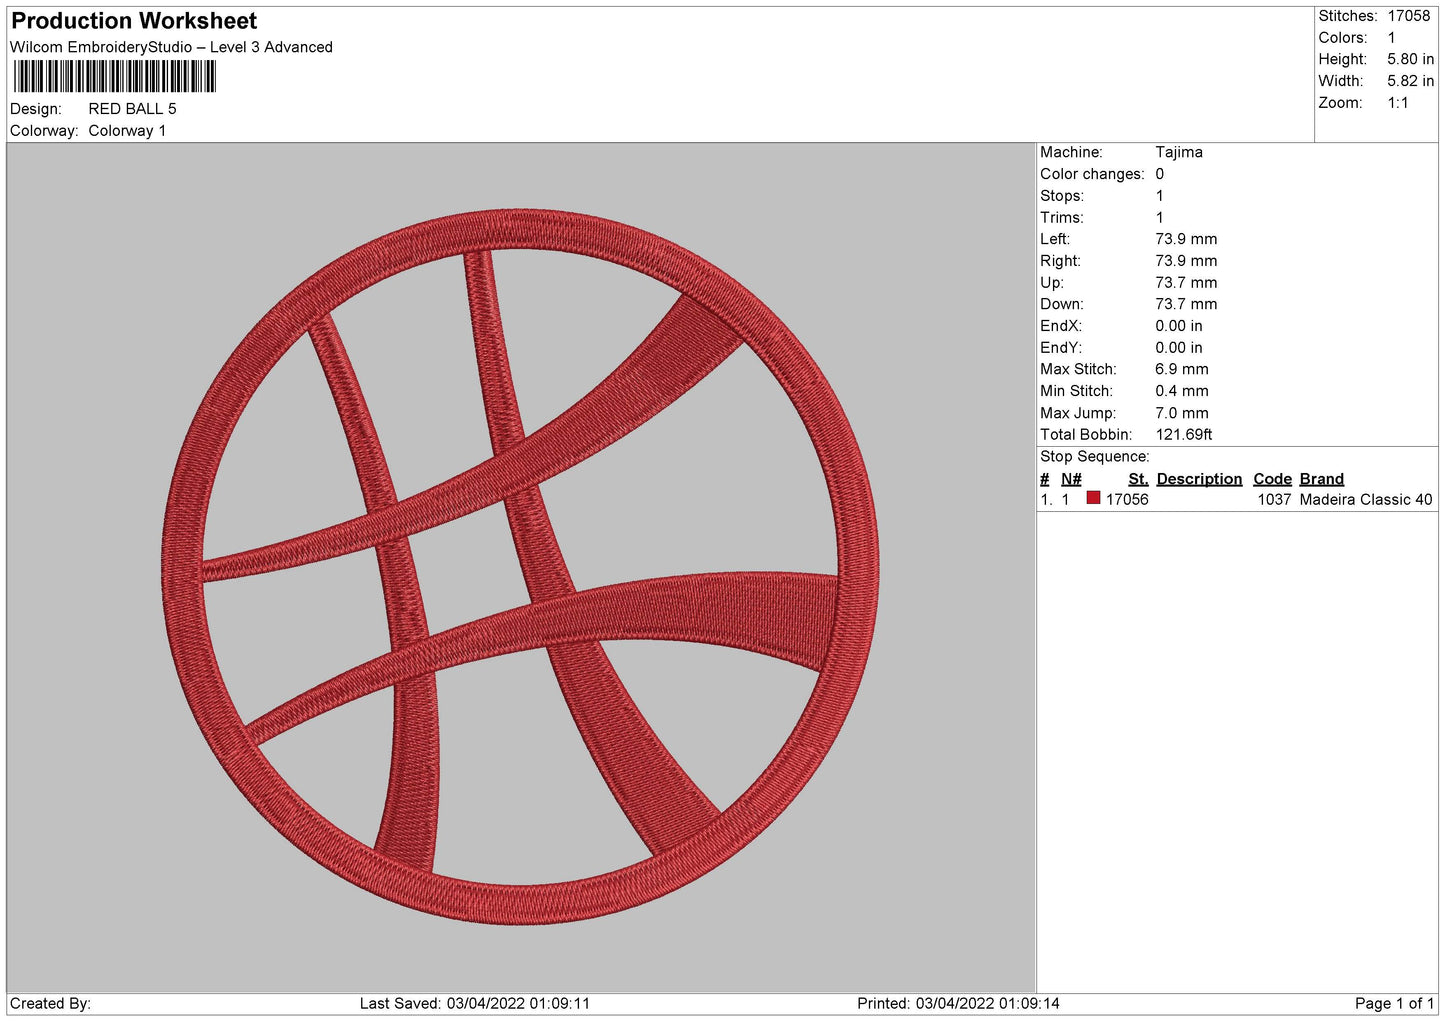The image size is (1445, 1021).
Task: Click the 'Description' column header
Action: tap(1199, 480)
